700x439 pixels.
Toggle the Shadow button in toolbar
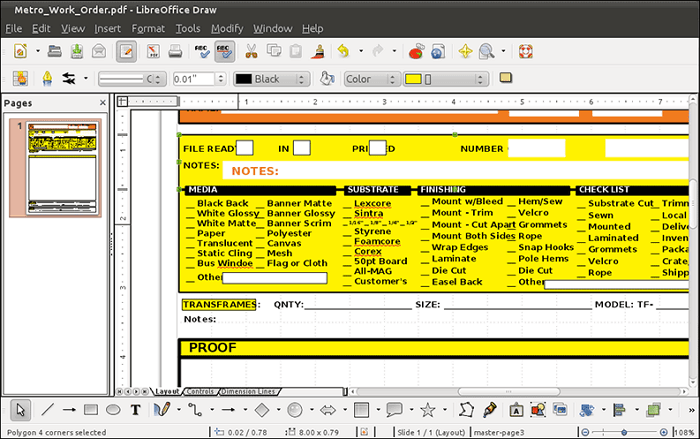[x=505, y=78]
